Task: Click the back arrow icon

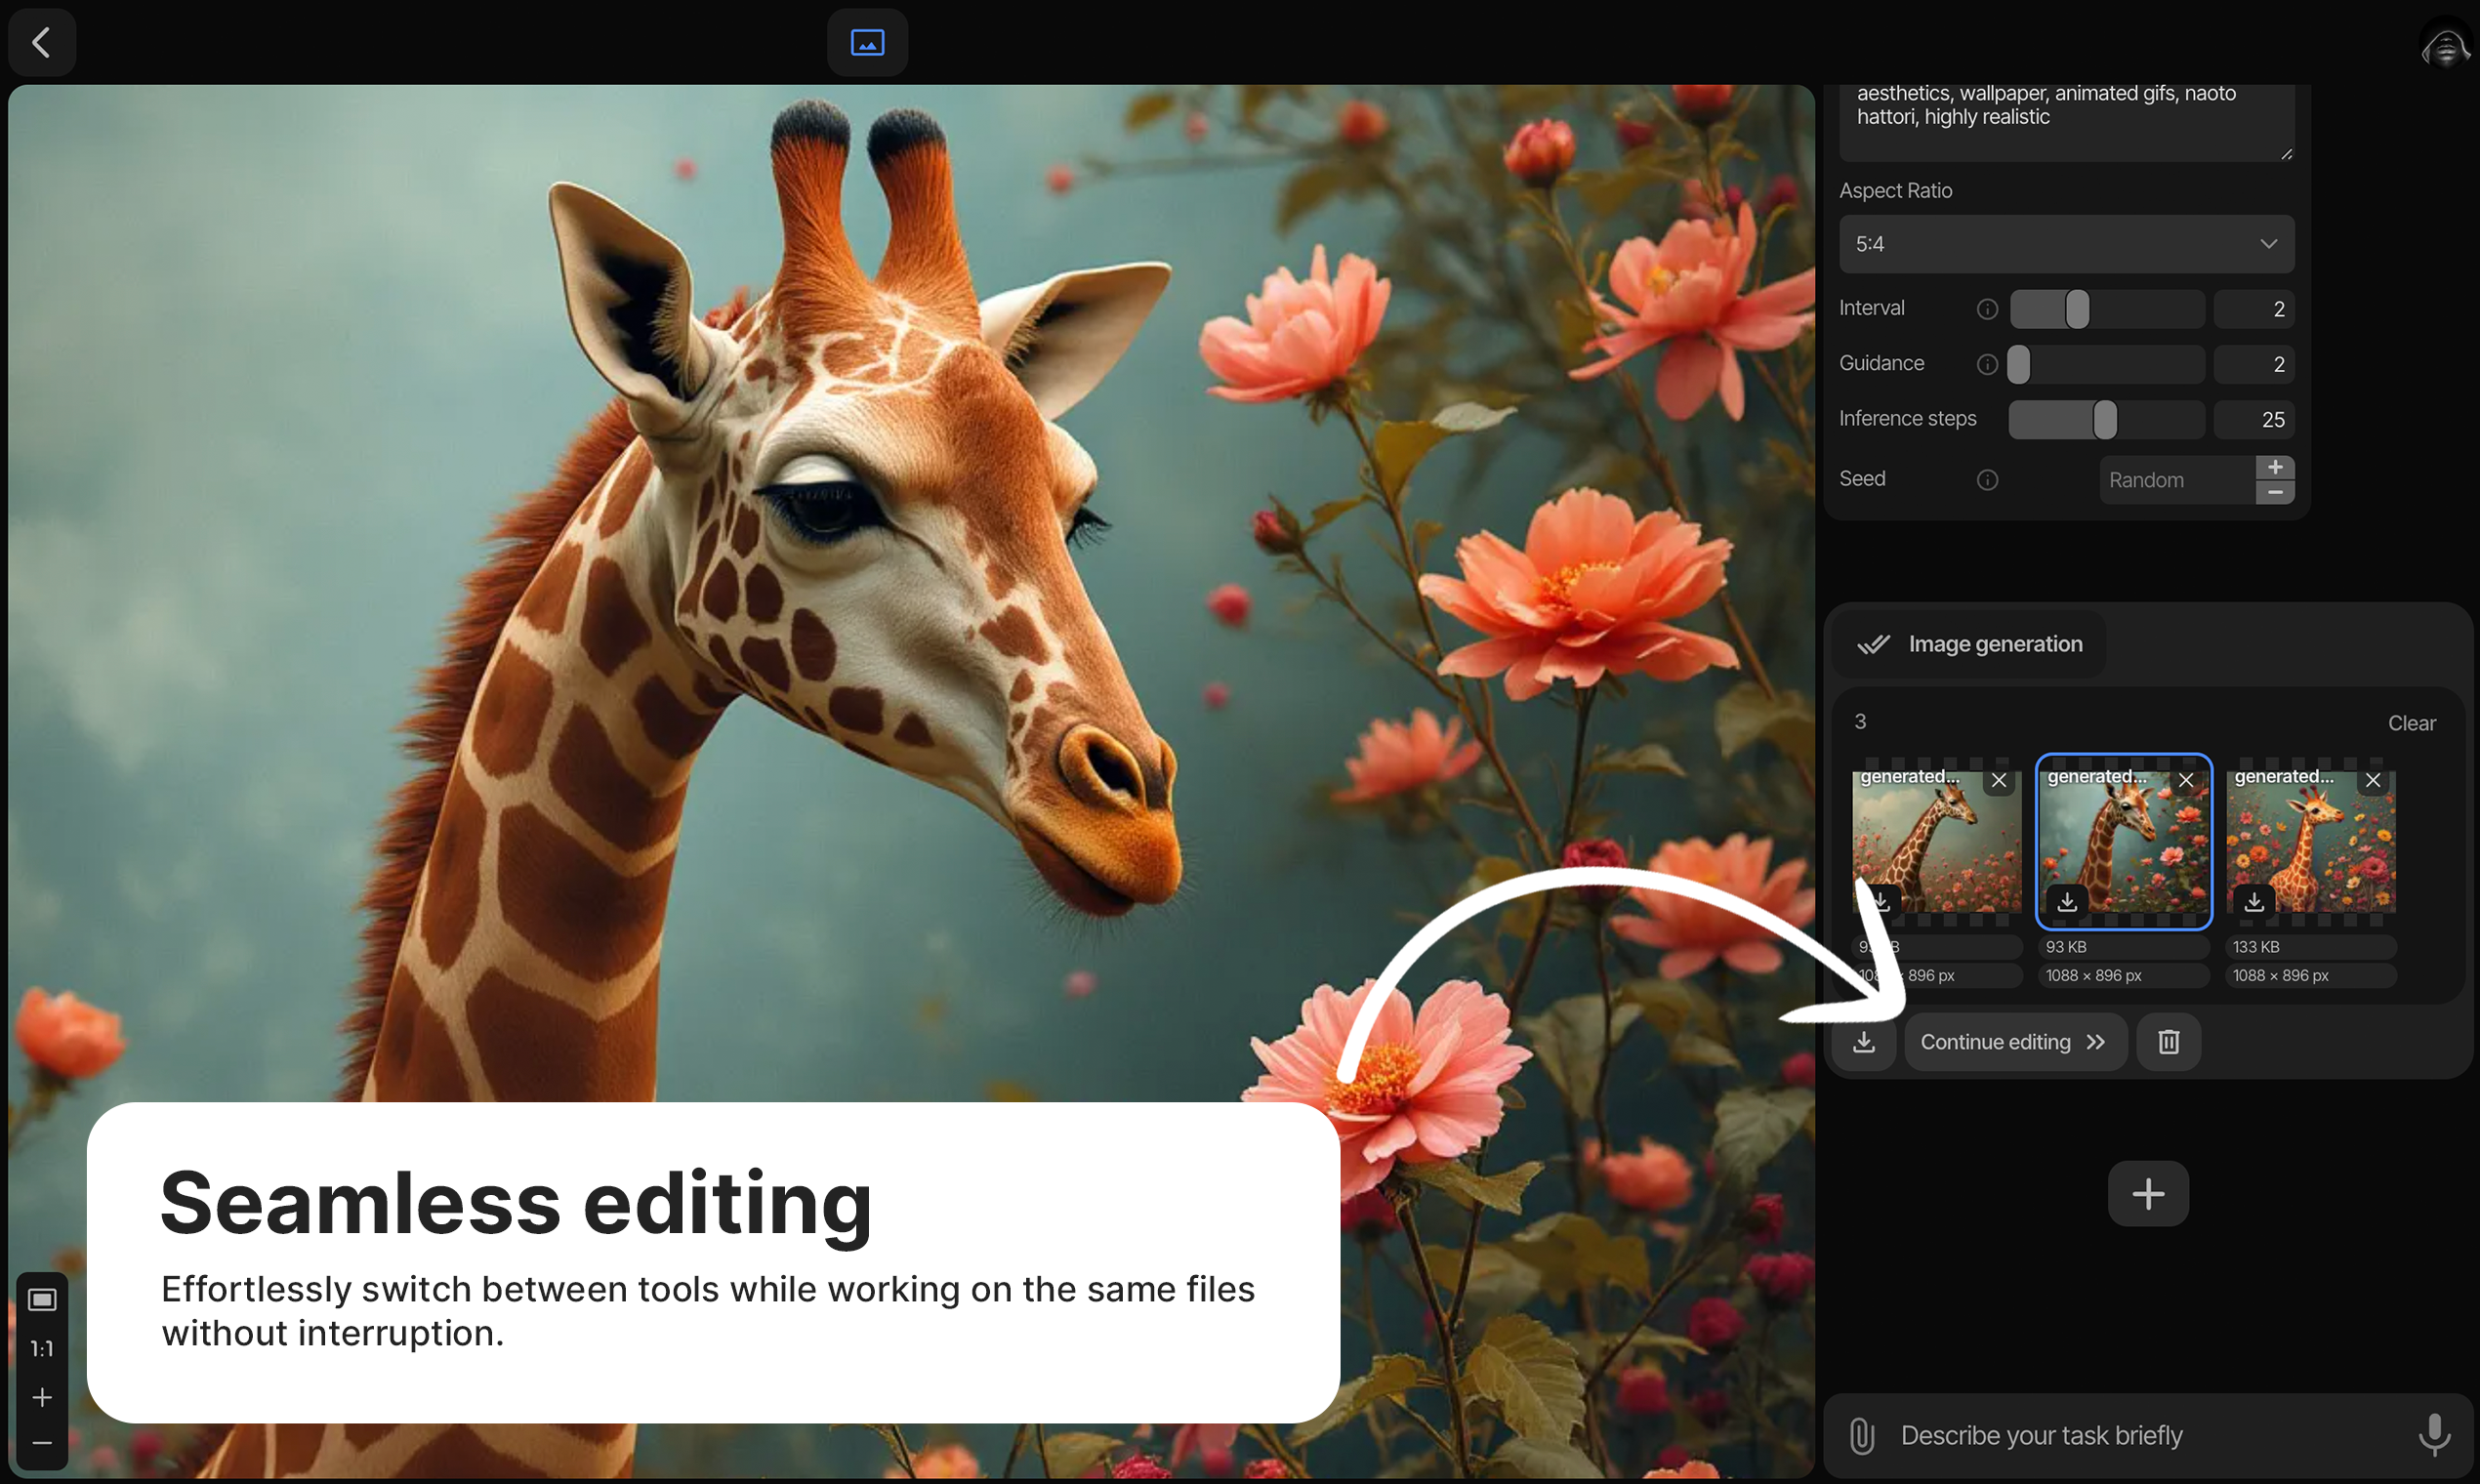Action: (x=41, y=42)
